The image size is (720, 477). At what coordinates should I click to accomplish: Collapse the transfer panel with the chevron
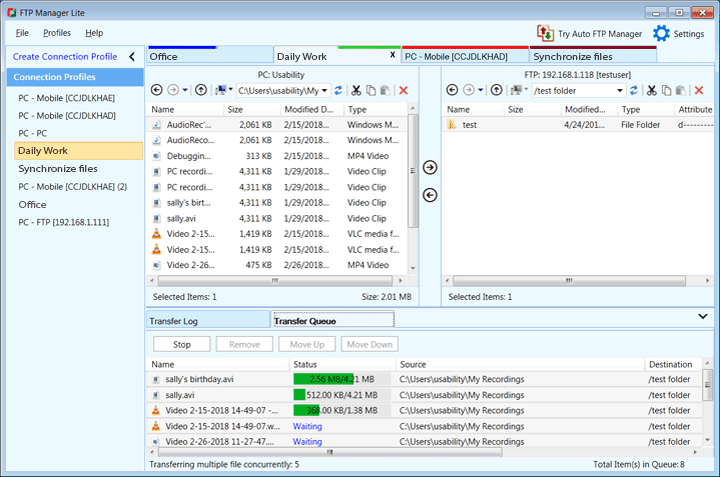702,316
